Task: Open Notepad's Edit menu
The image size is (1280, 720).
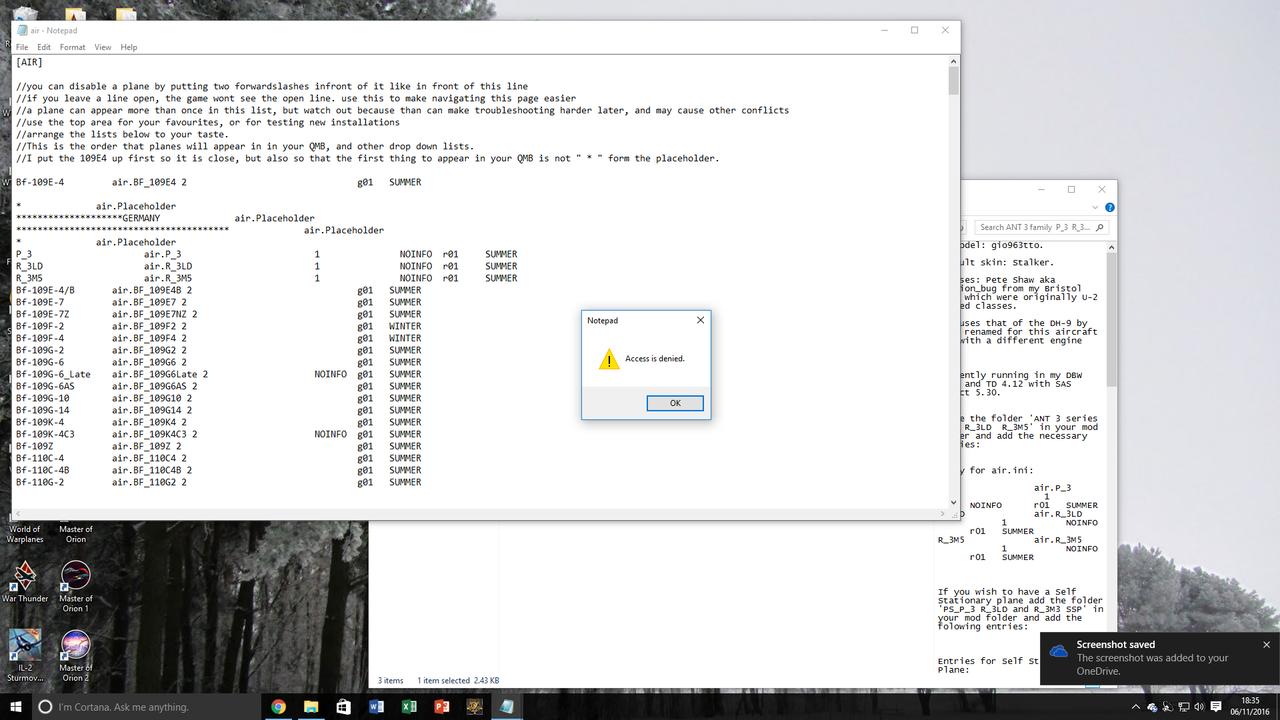Action: (44, 47)
